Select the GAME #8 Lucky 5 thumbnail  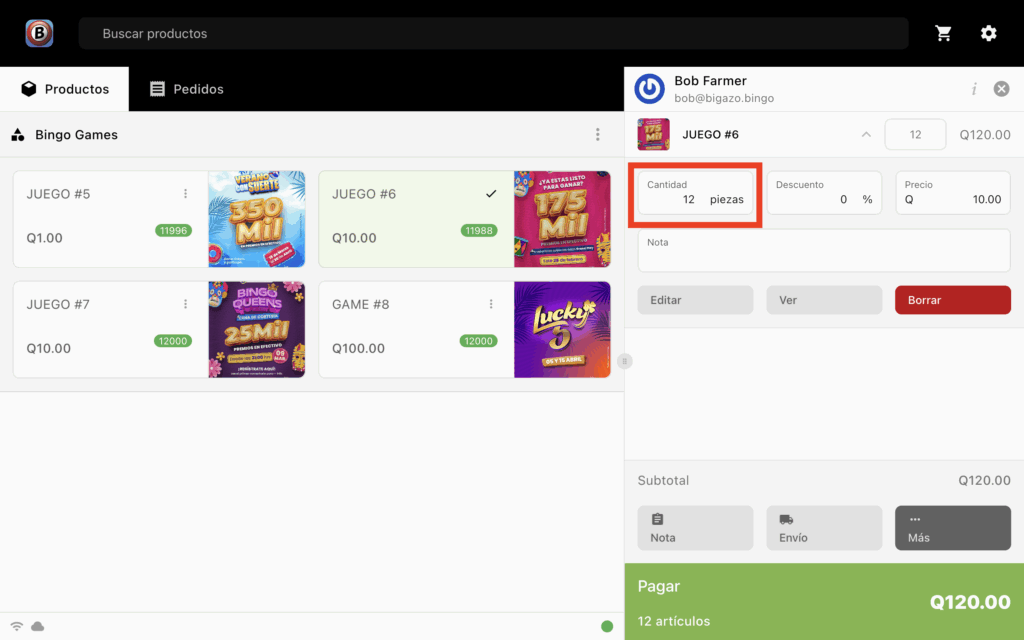(x=562, y=329)
